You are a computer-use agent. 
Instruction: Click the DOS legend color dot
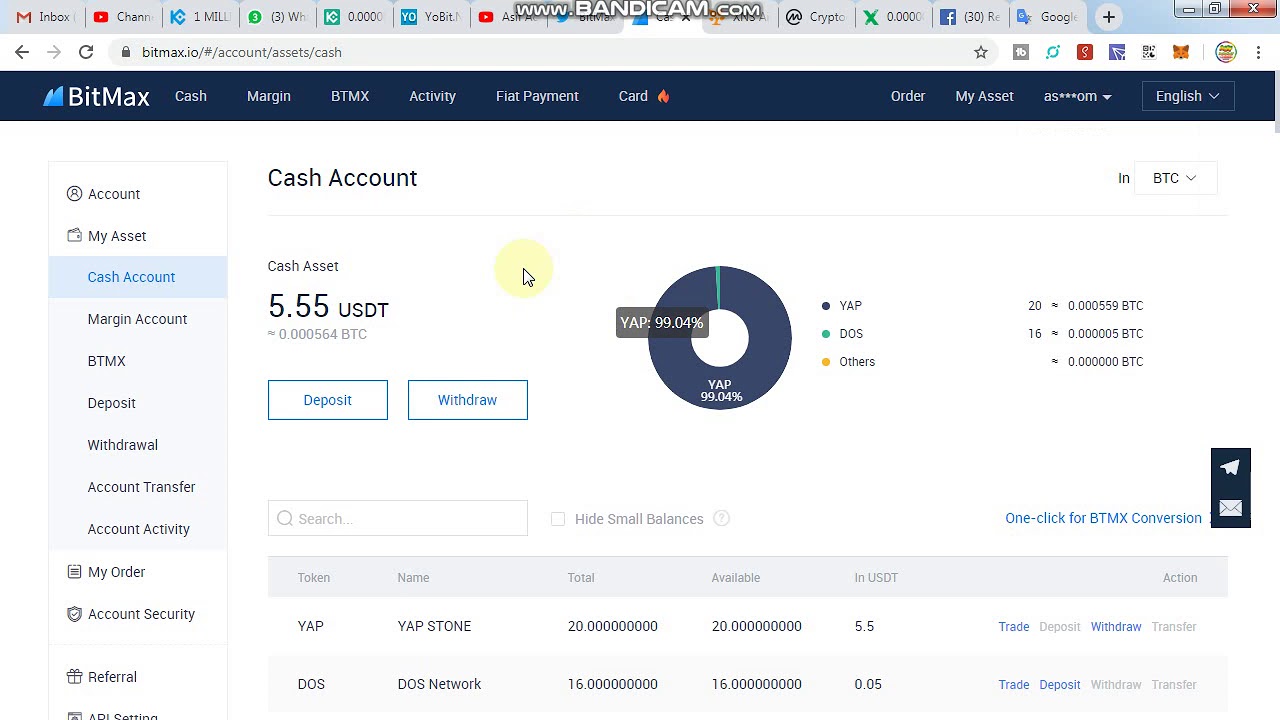tap(826, 334)
